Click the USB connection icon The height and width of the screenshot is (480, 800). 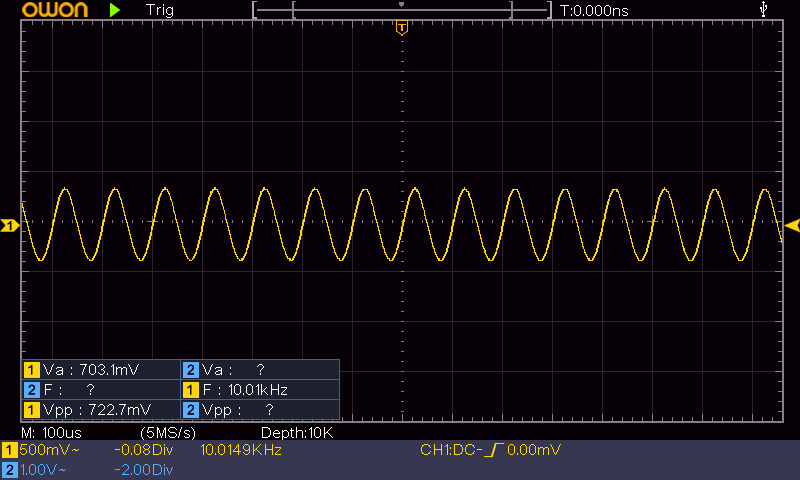tap(763, 9)
